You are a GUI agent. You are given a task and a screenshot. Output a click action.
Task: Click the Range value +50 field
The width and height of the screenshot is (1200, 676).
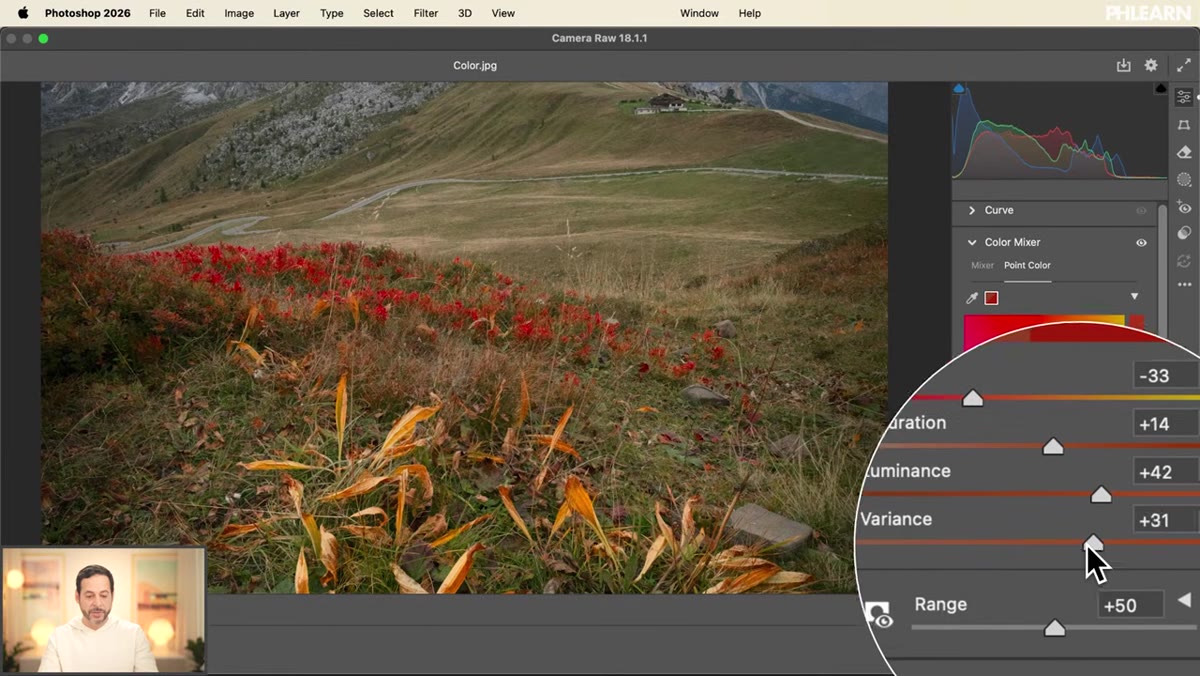point(1131,605)
